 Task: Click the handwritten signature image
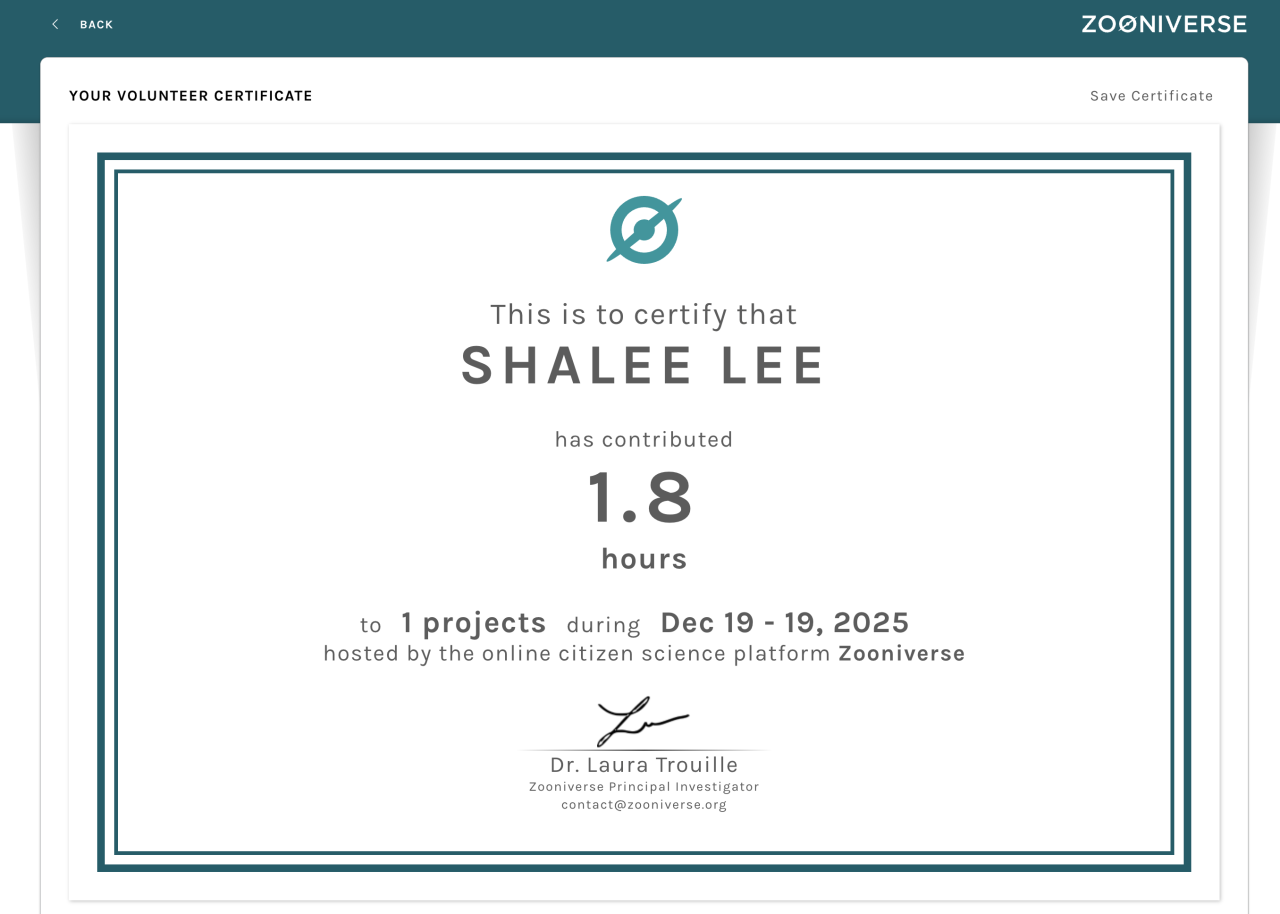643,721
